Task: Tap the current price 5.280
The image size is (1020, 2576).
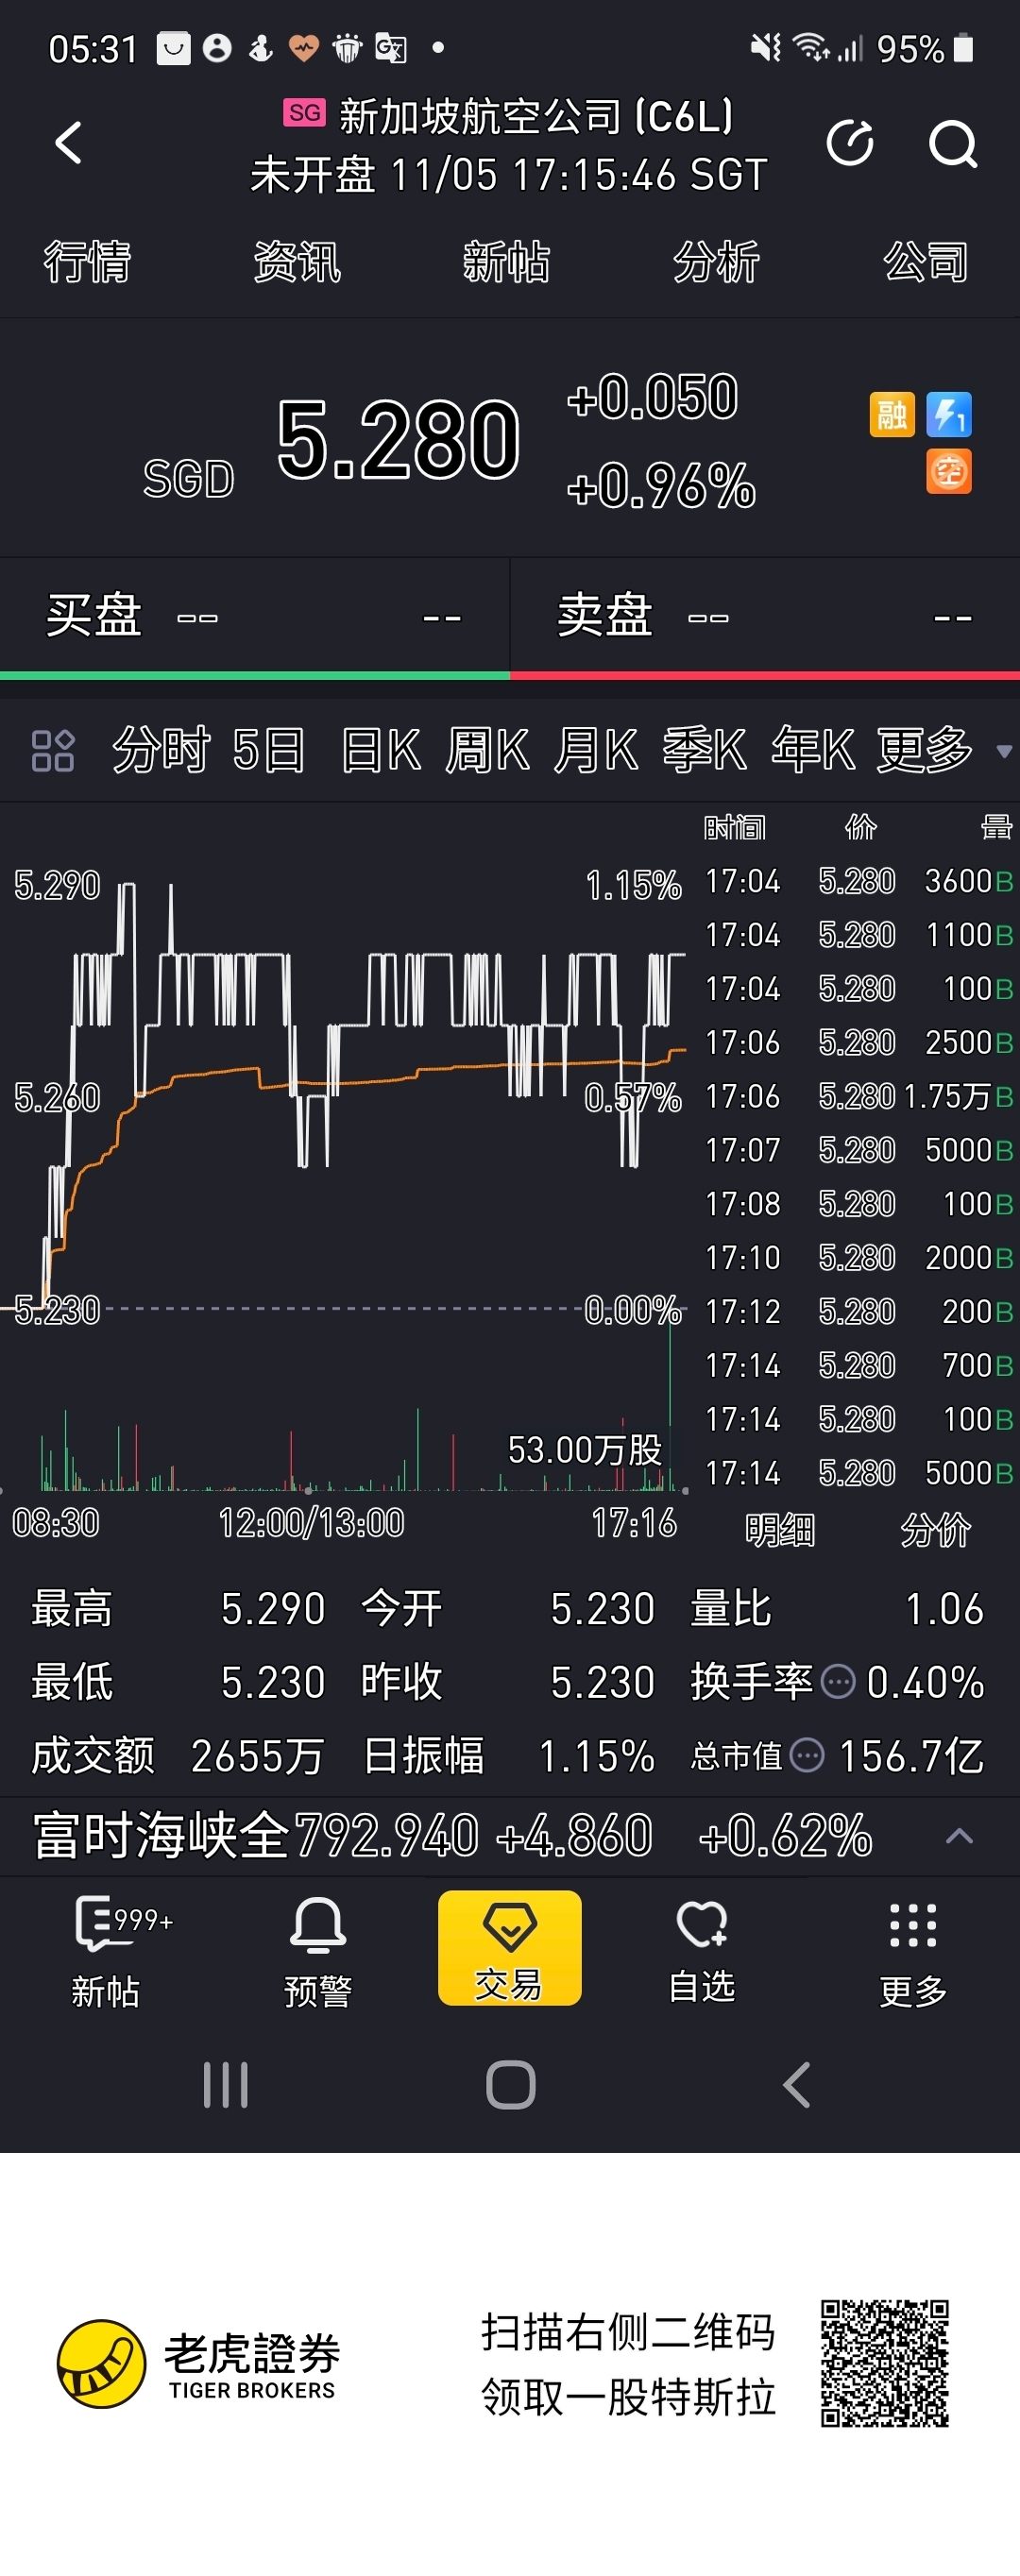Action: [x=398, y=438]
